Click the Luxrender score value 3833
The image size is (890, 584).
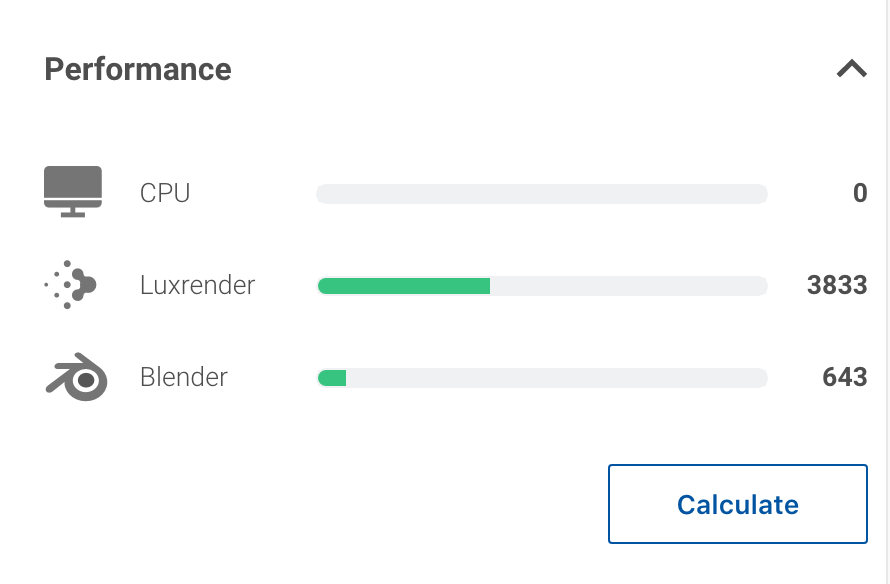pyautogui.click(x=837, y=285)
